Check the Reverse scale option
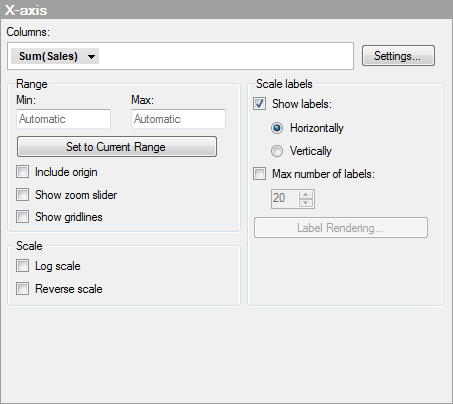The image size is (453, 404). [22, 289]
